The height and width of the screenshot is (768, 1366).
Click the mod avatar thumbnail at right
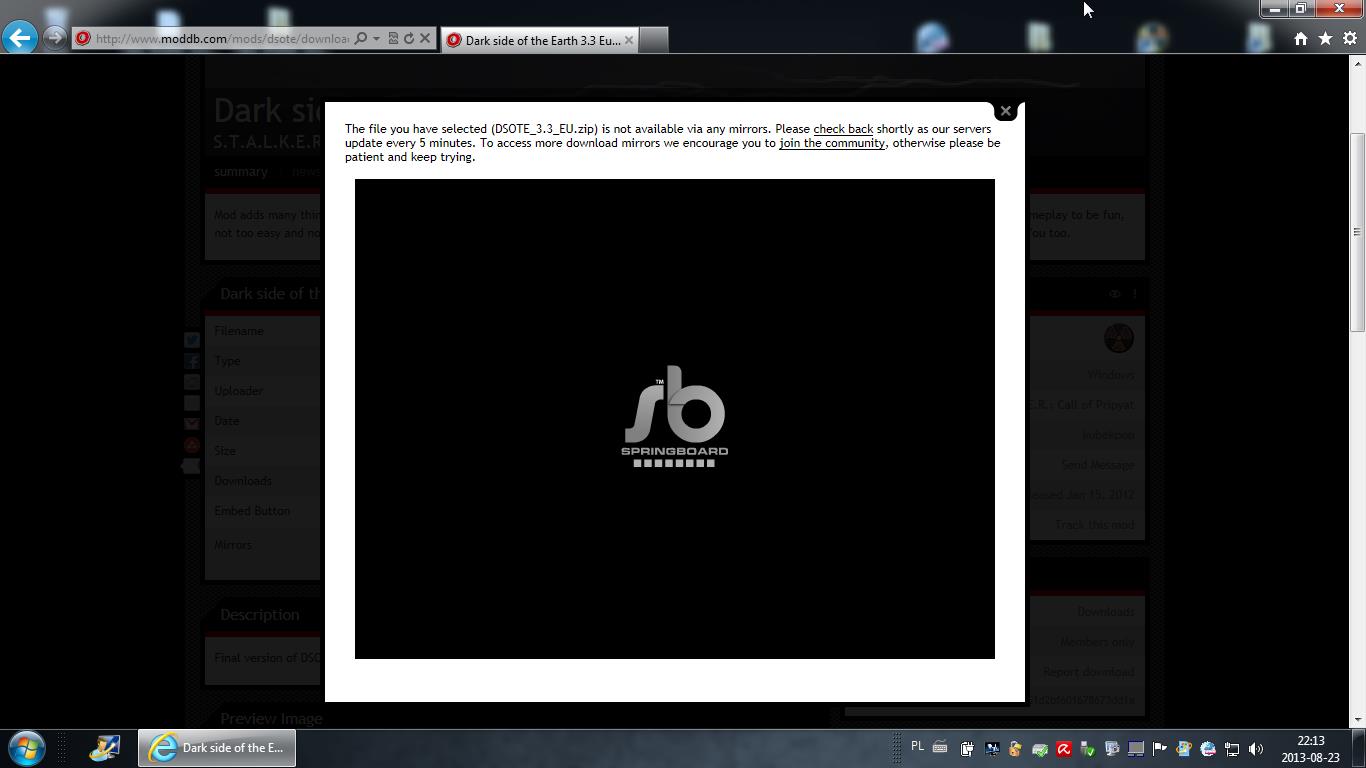click(1119, 338)
